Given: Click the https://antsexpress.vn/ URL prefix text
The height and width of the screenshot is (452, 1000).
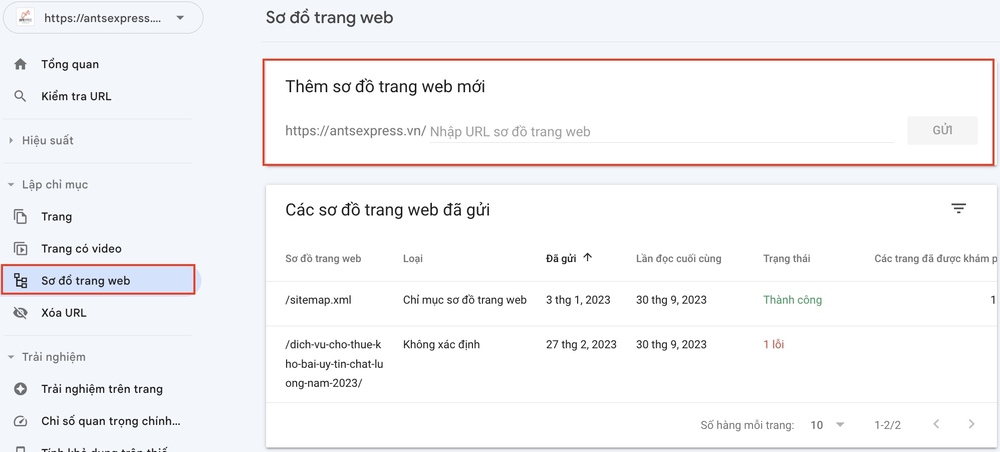Looking at the screenshot, I should [356, 131].
